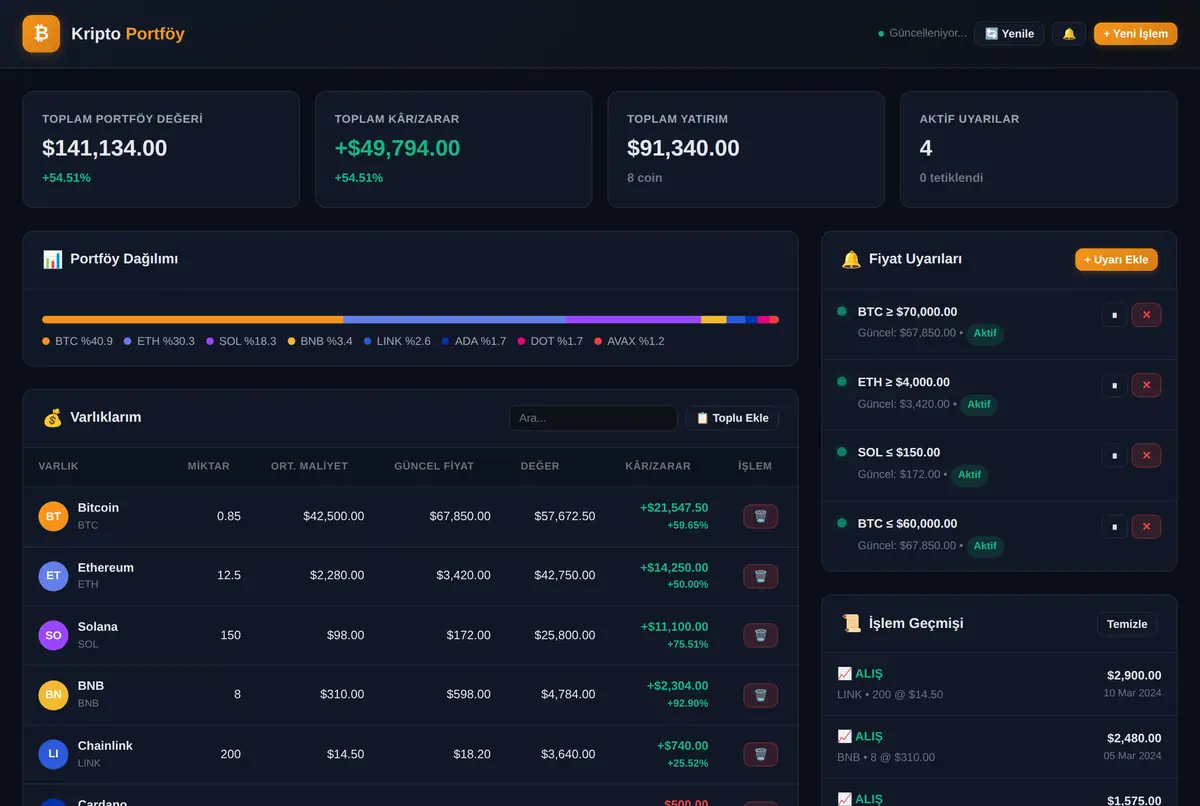Pause the BTC ≥ $70,000.00 alert
Viewport: 1200px width, 806px height.
tap(1114, 315)
